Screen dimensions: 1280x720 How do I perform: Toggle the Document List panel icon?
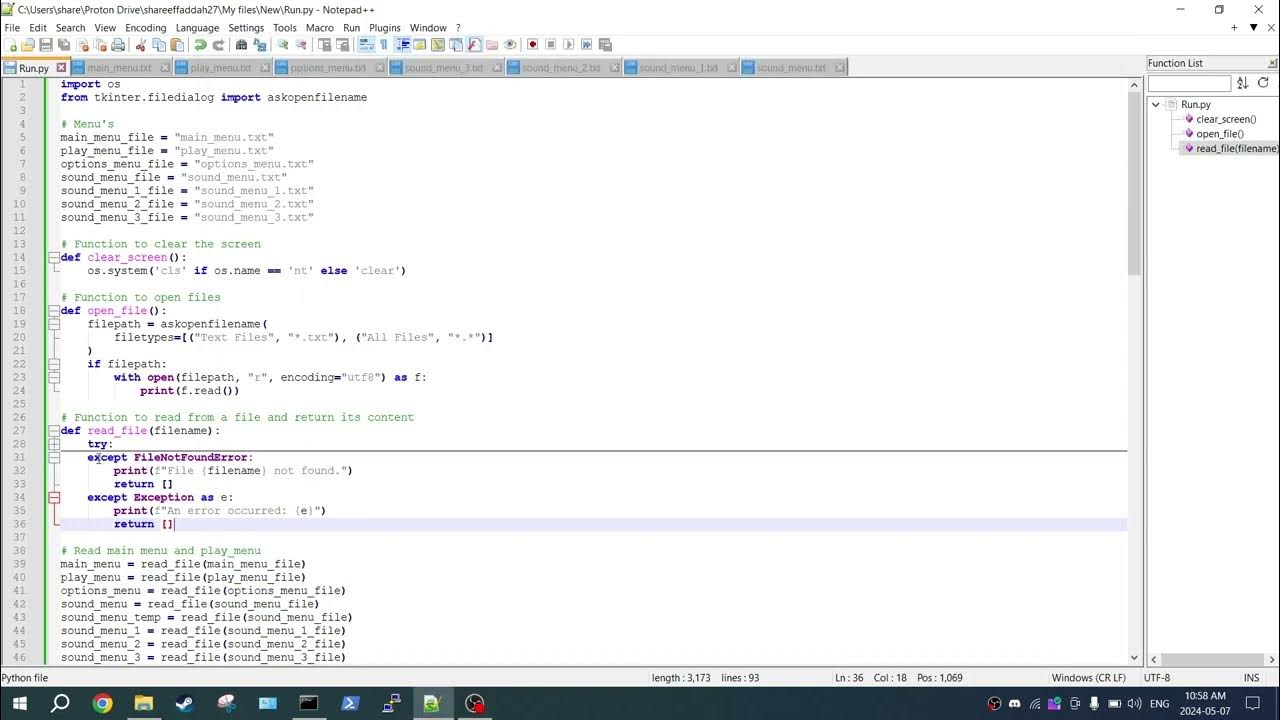(x=455, y=44)
